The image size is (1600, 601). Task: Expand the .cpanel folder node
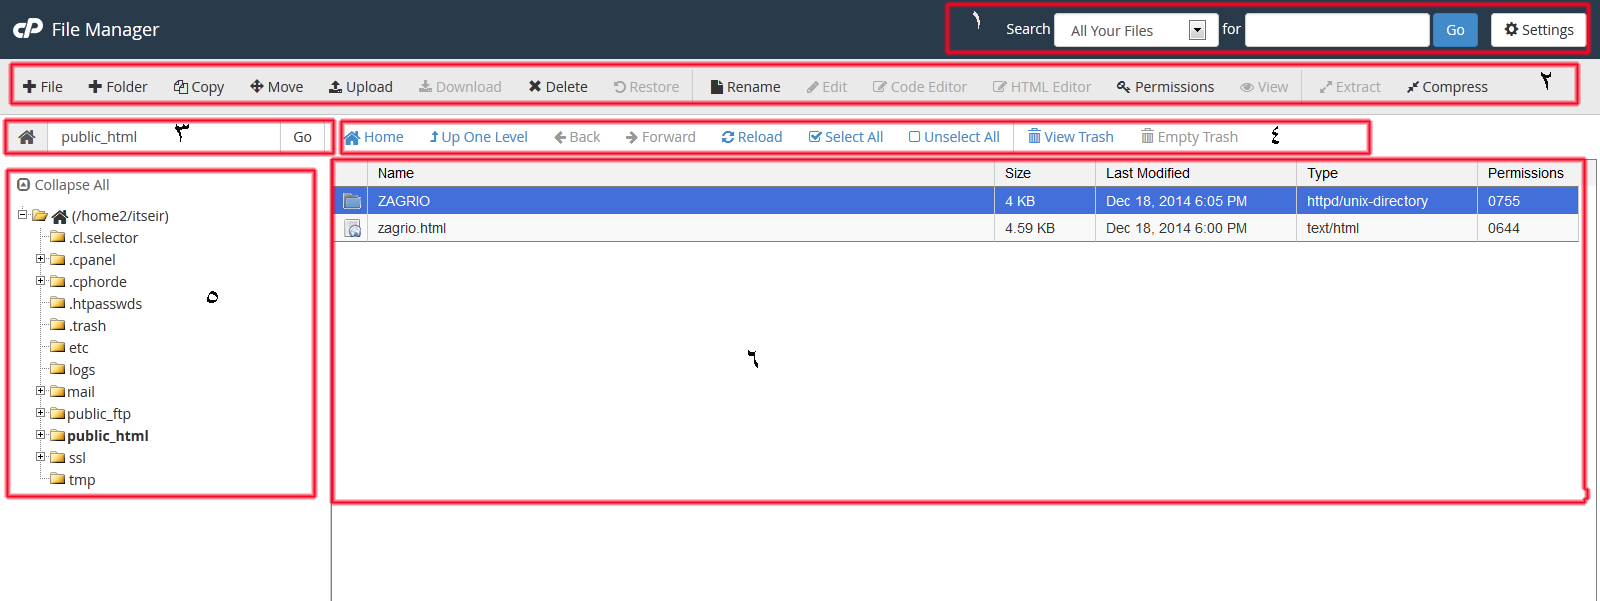41,258
